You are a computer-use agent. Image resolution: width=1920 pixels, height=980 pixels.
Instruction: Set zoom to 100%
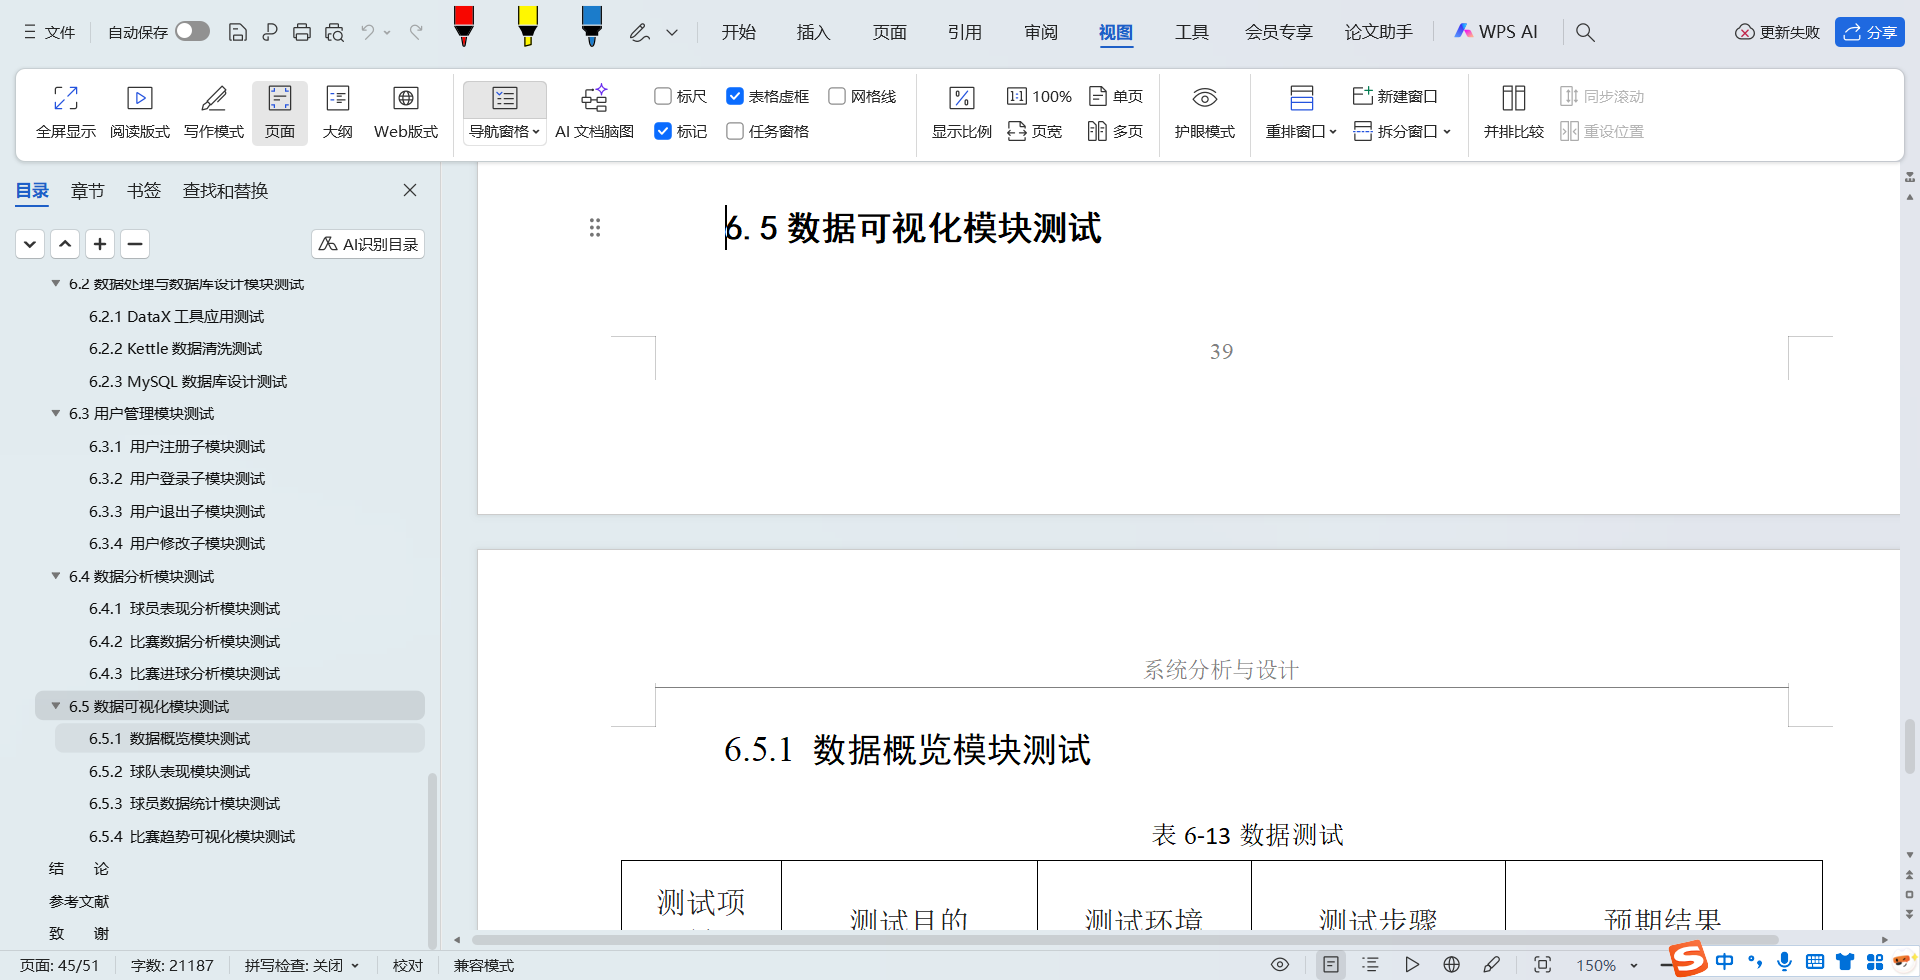pyautogui.click(x=1040, y=96)
